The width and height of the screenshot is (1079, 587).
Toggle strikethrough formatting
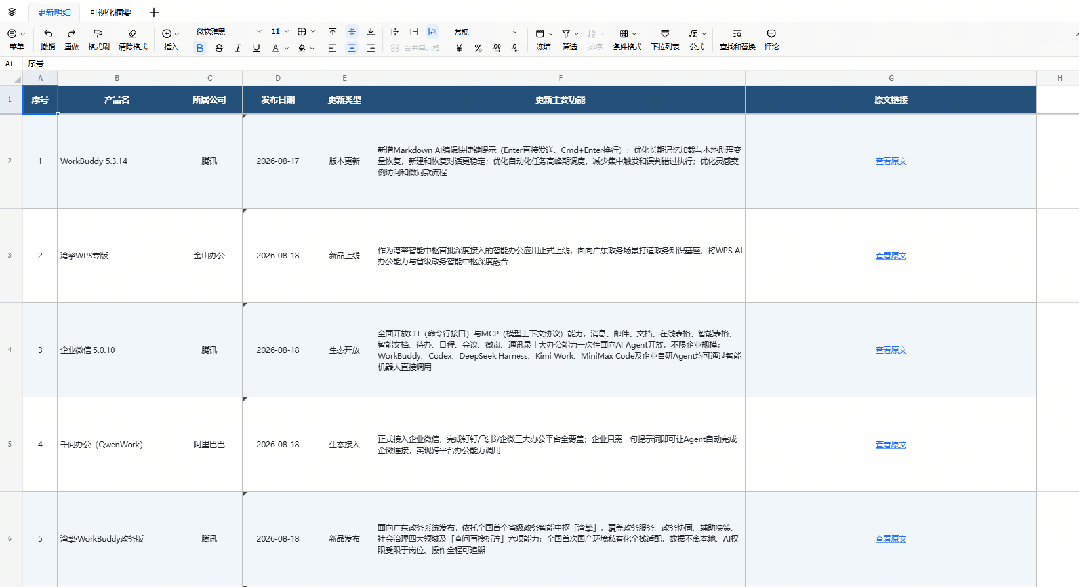click(219, 47)
